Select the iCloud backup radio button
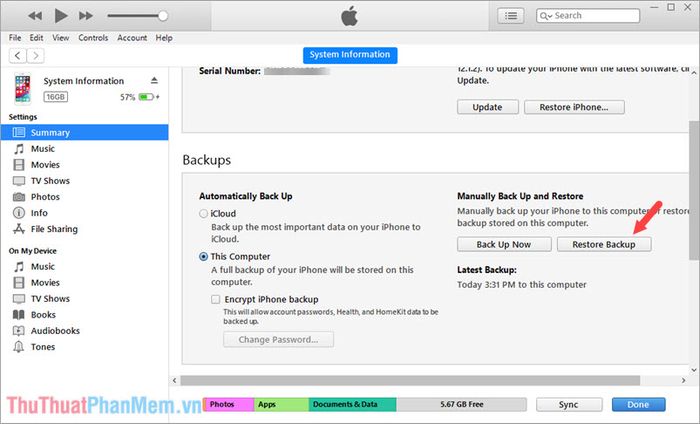This screenshot has height=424, width=700. tap(204, 214)
